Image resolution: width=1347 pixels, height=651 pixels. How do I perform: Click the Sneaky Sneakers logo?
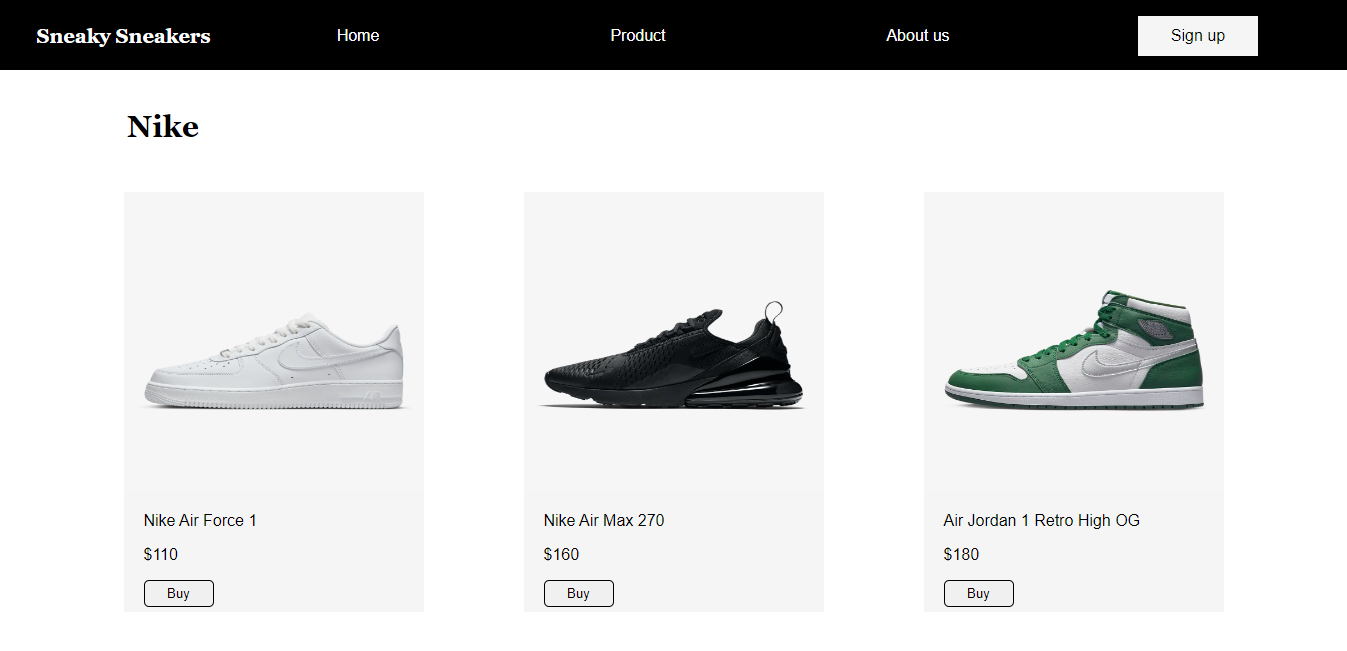pyautogui.click(x=123, y=37)
